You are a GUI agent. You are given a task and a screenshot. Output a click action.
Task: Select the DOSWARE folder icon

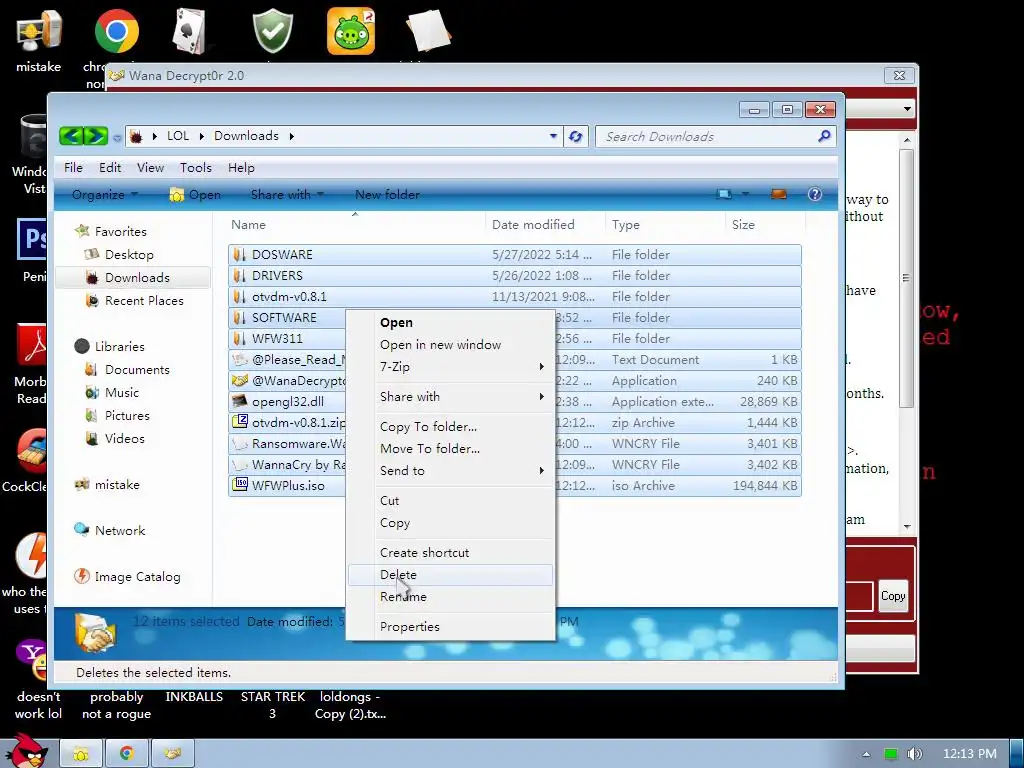point(240,254)
